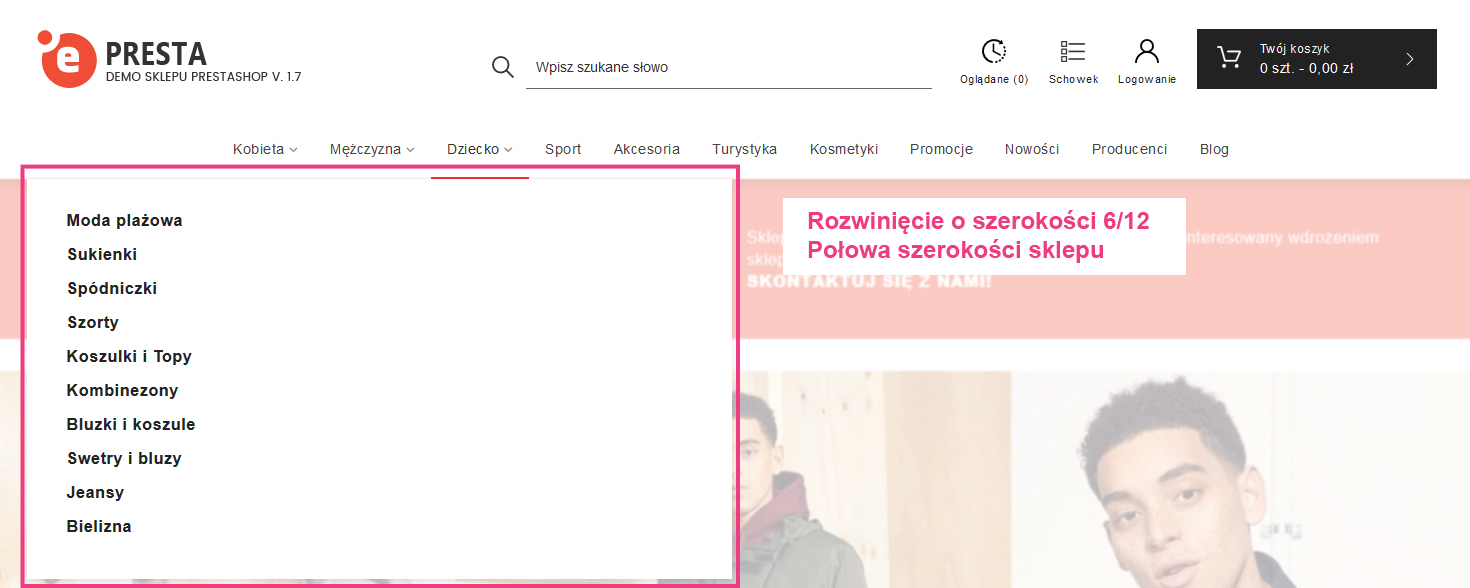This screenshot has height=588, width=1470.
Task: Open the Akcesoria category
Action: [x=646, y=149]
